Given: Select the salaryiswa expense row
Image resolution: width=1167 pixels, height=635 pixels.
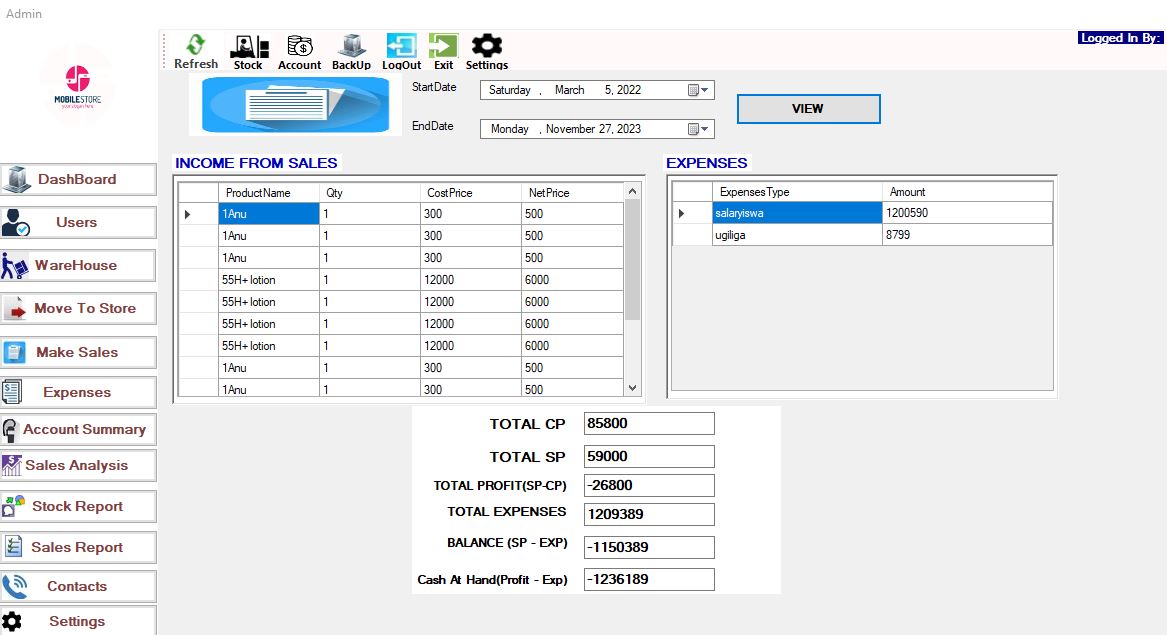Looking at the screenshot, I should (x=863, y=213).
